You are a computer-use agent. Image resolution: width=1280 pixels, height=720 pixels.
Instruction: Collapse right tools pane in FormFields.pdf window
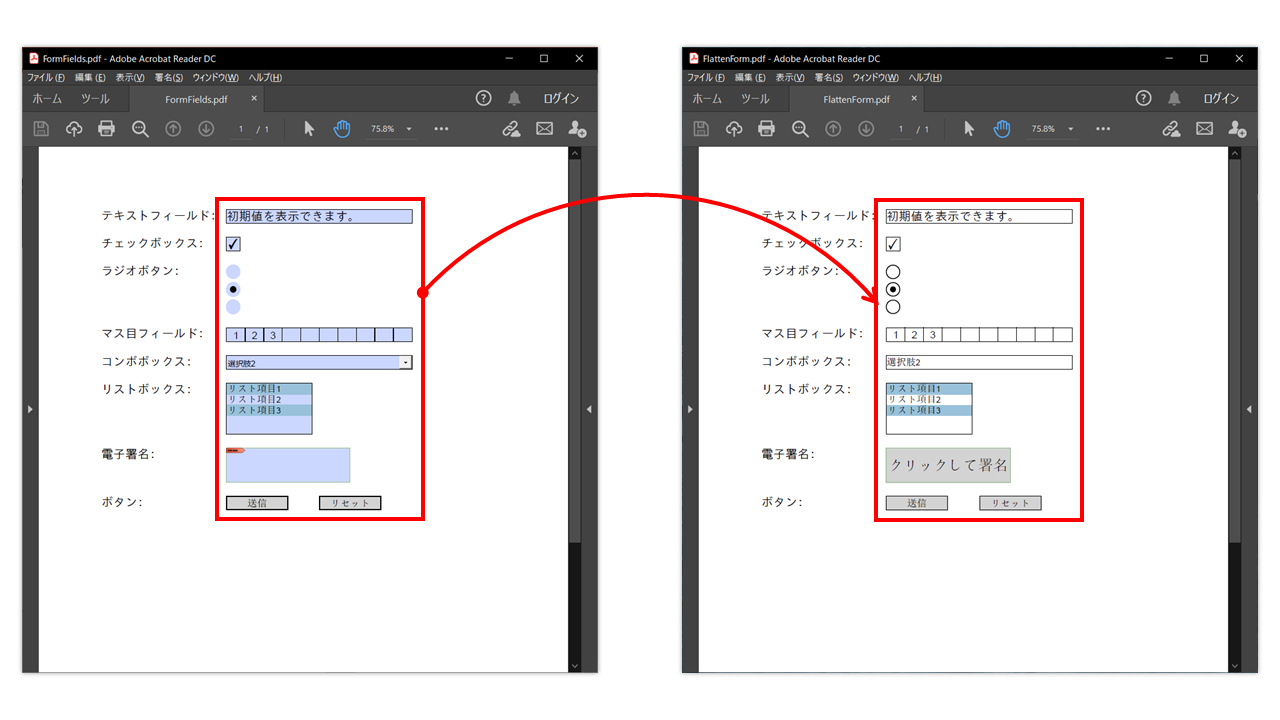pos(589,409)
